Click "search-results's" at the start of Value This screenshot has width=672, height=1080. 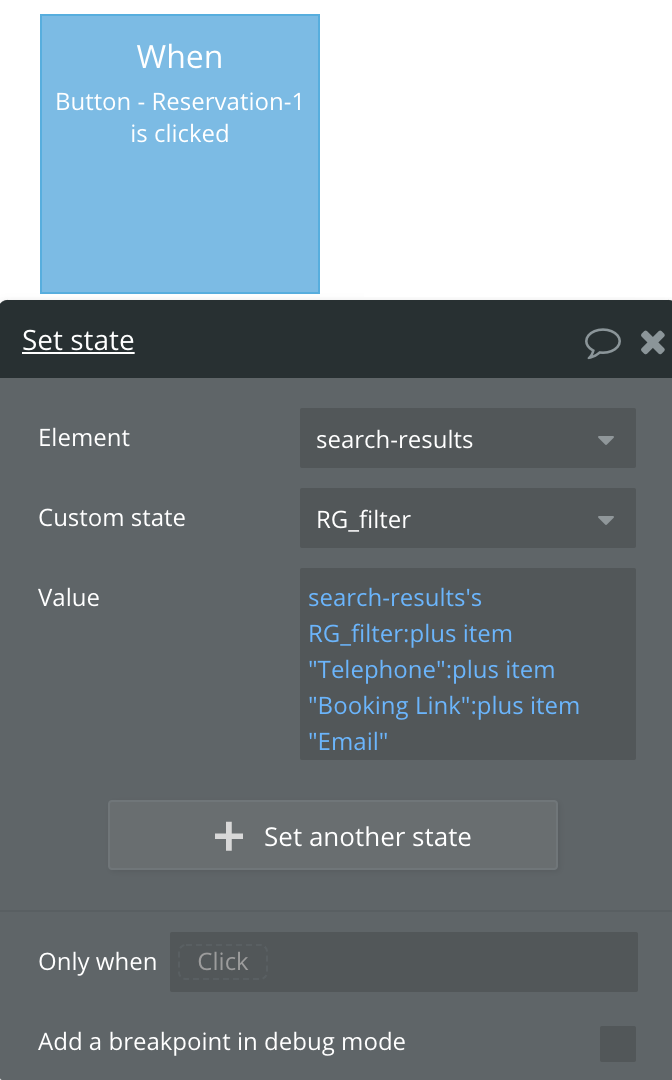point(395,598)
